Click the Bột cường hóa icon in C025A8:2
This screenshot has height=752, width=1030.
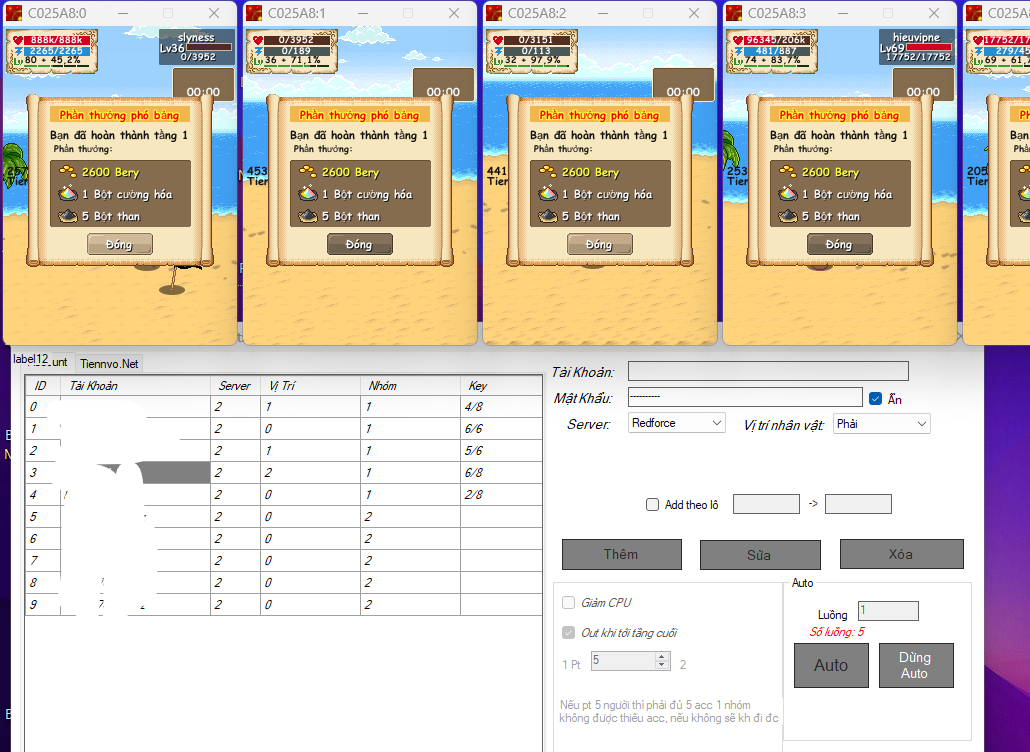tap(548, 194)
